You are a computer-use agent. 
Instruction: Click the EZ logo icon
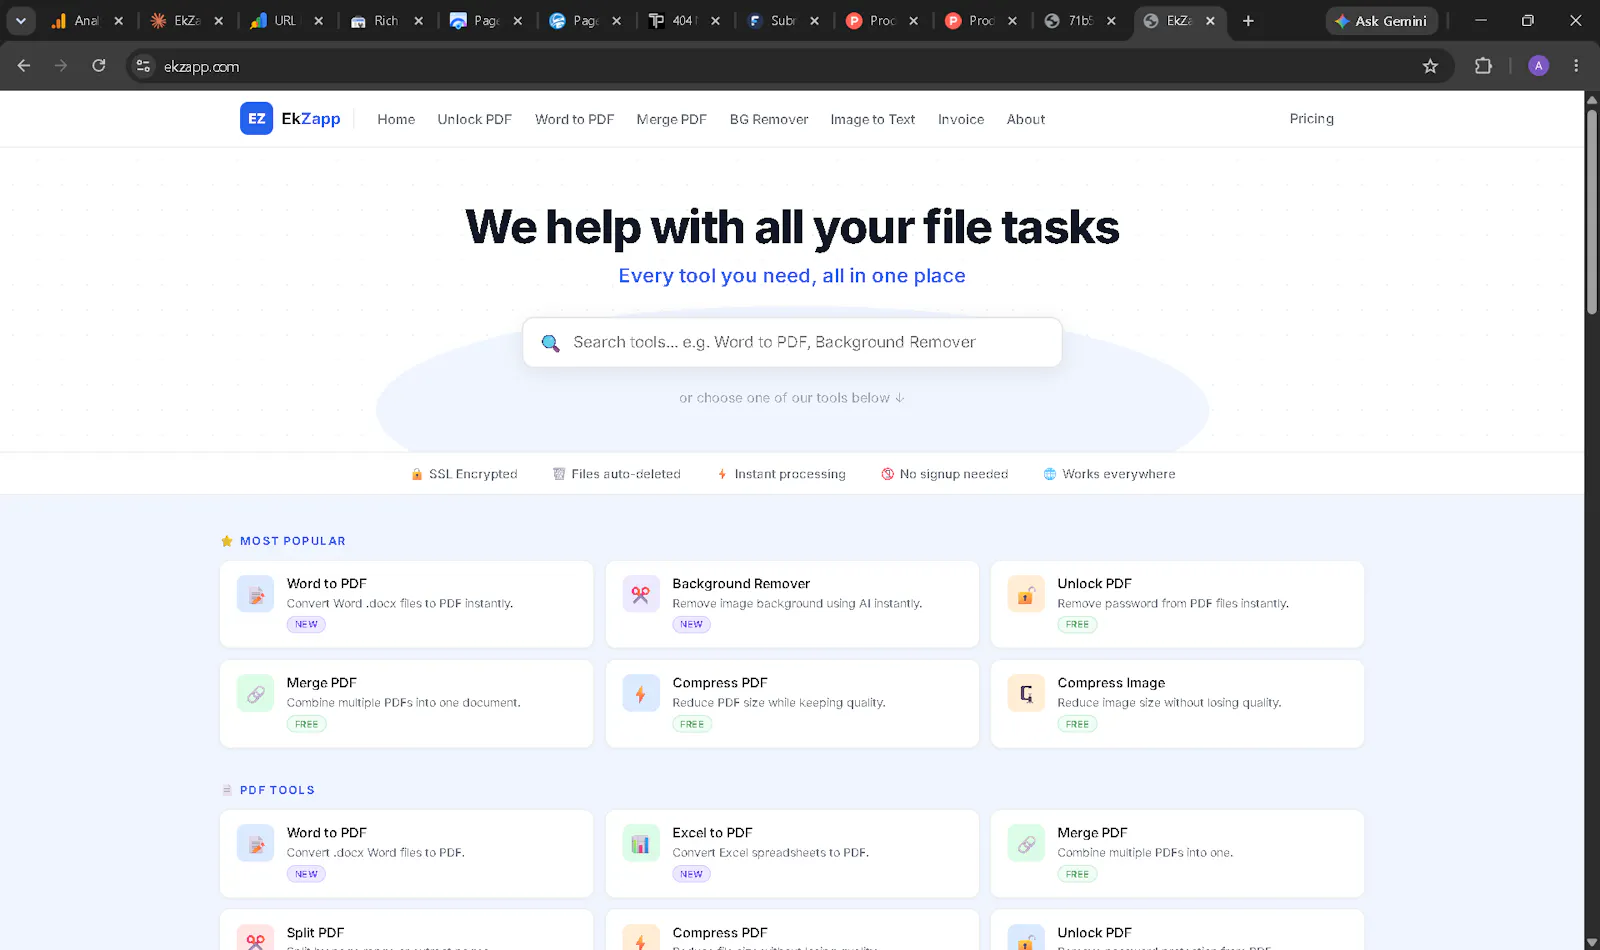pyautogui.click(x=256, y=118)
